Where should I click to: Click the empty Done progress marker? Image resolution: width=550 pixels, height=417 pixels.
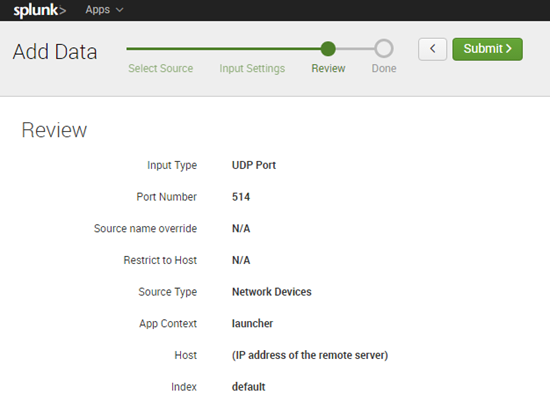383,48
